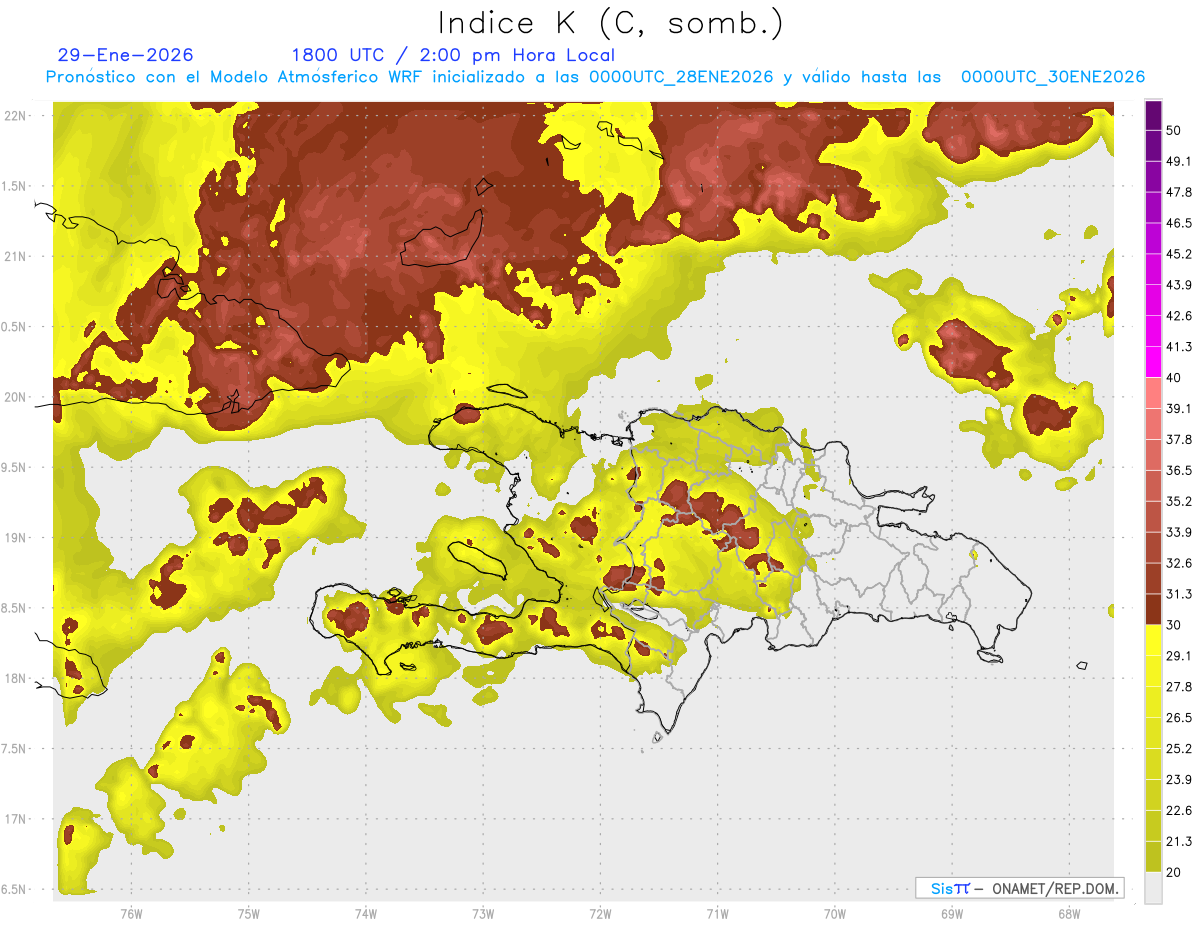
Task: Click the "37.8" color bar value
Action: [x=1179, y=439]
